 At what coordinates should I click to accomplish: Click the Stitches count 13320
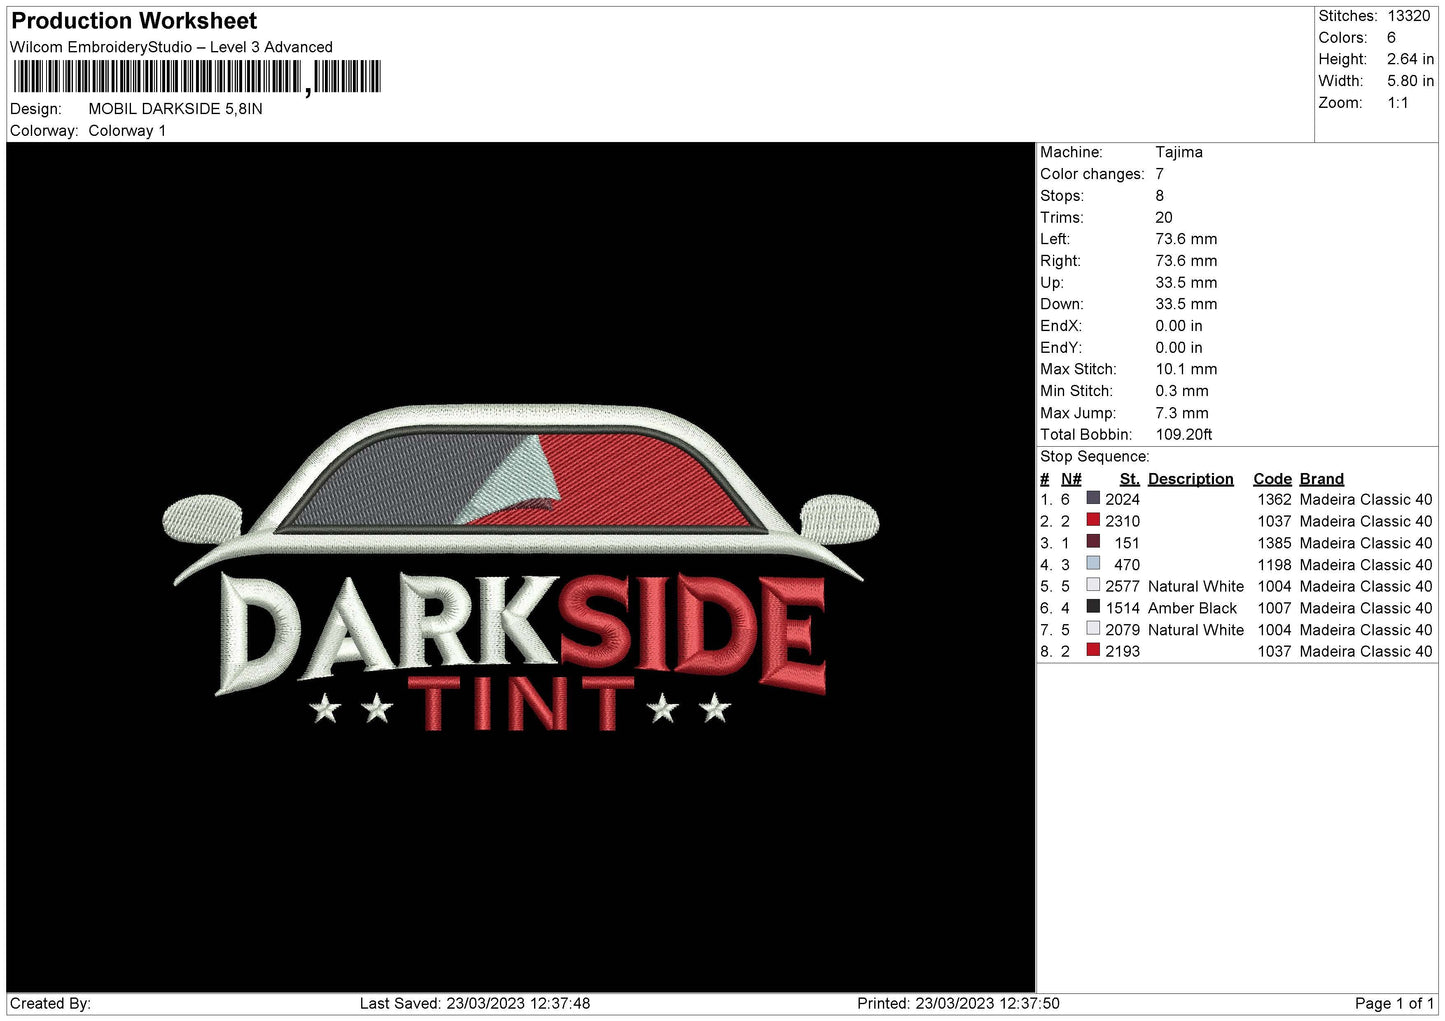1409,16
